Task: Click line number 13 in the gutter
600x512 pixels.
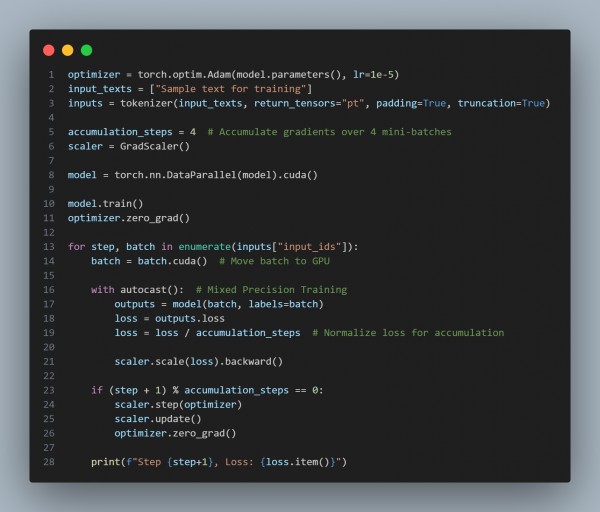Action: [49, 247]
